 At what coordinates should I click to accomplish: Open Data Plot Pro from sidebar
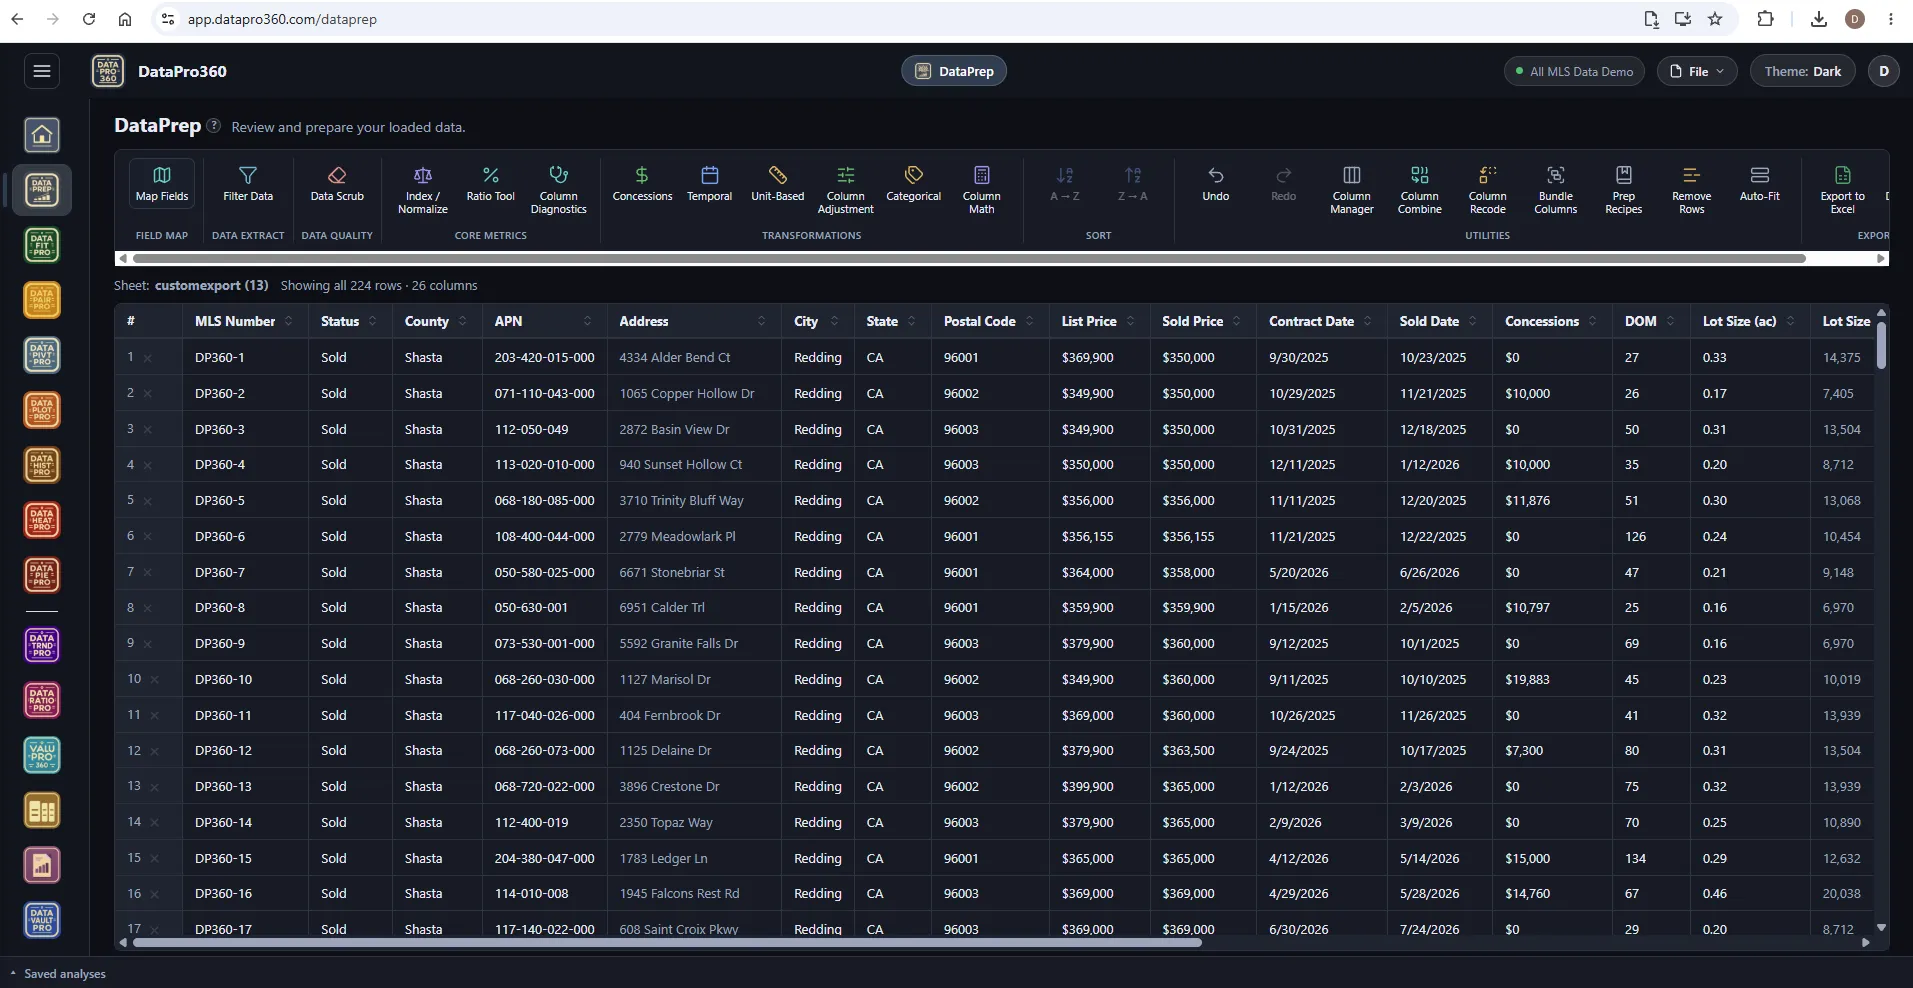pos(42,410)
